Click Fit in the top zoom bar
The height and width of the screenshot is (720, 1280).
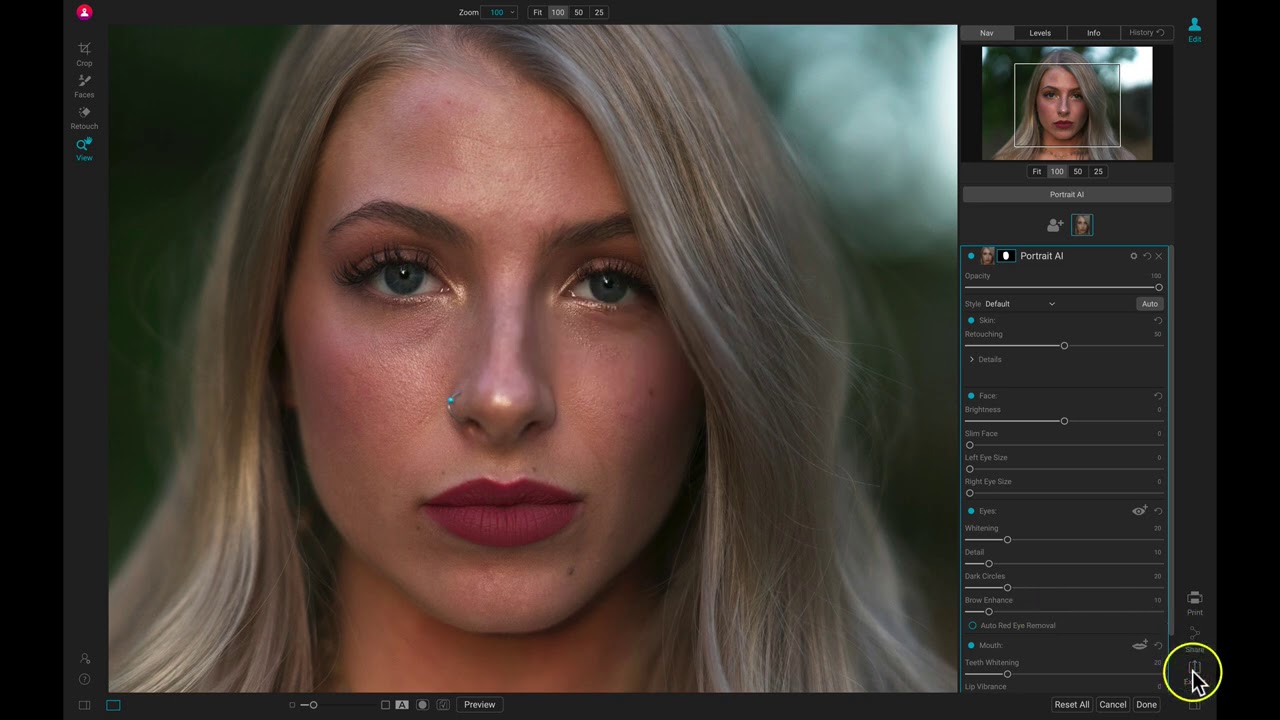[x=537, y=12]
